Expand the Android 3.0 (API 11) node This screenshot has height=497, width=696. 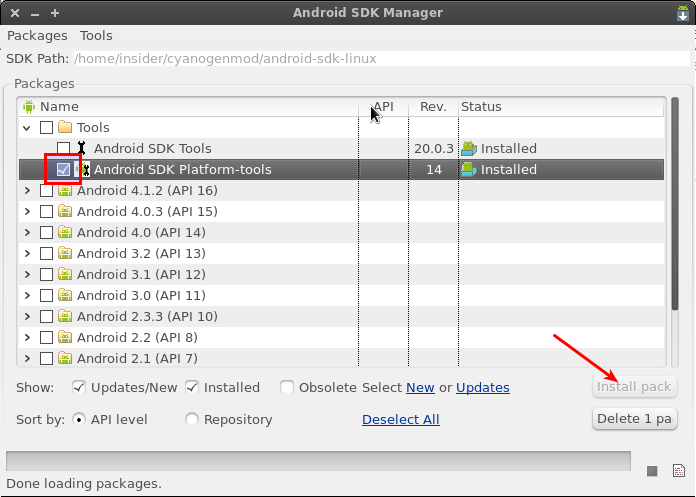[x=27, y=296]
